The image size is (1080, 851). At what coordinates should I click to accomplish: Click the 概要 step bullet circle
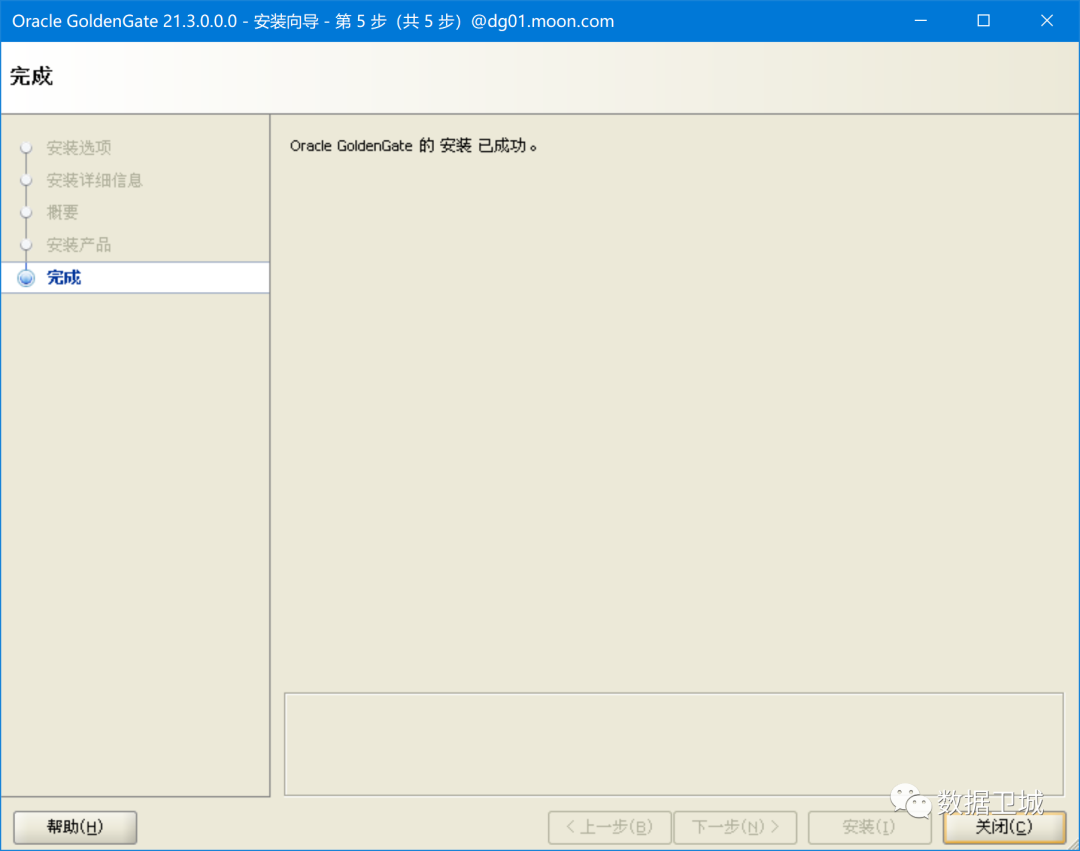(x=26, y=212)
